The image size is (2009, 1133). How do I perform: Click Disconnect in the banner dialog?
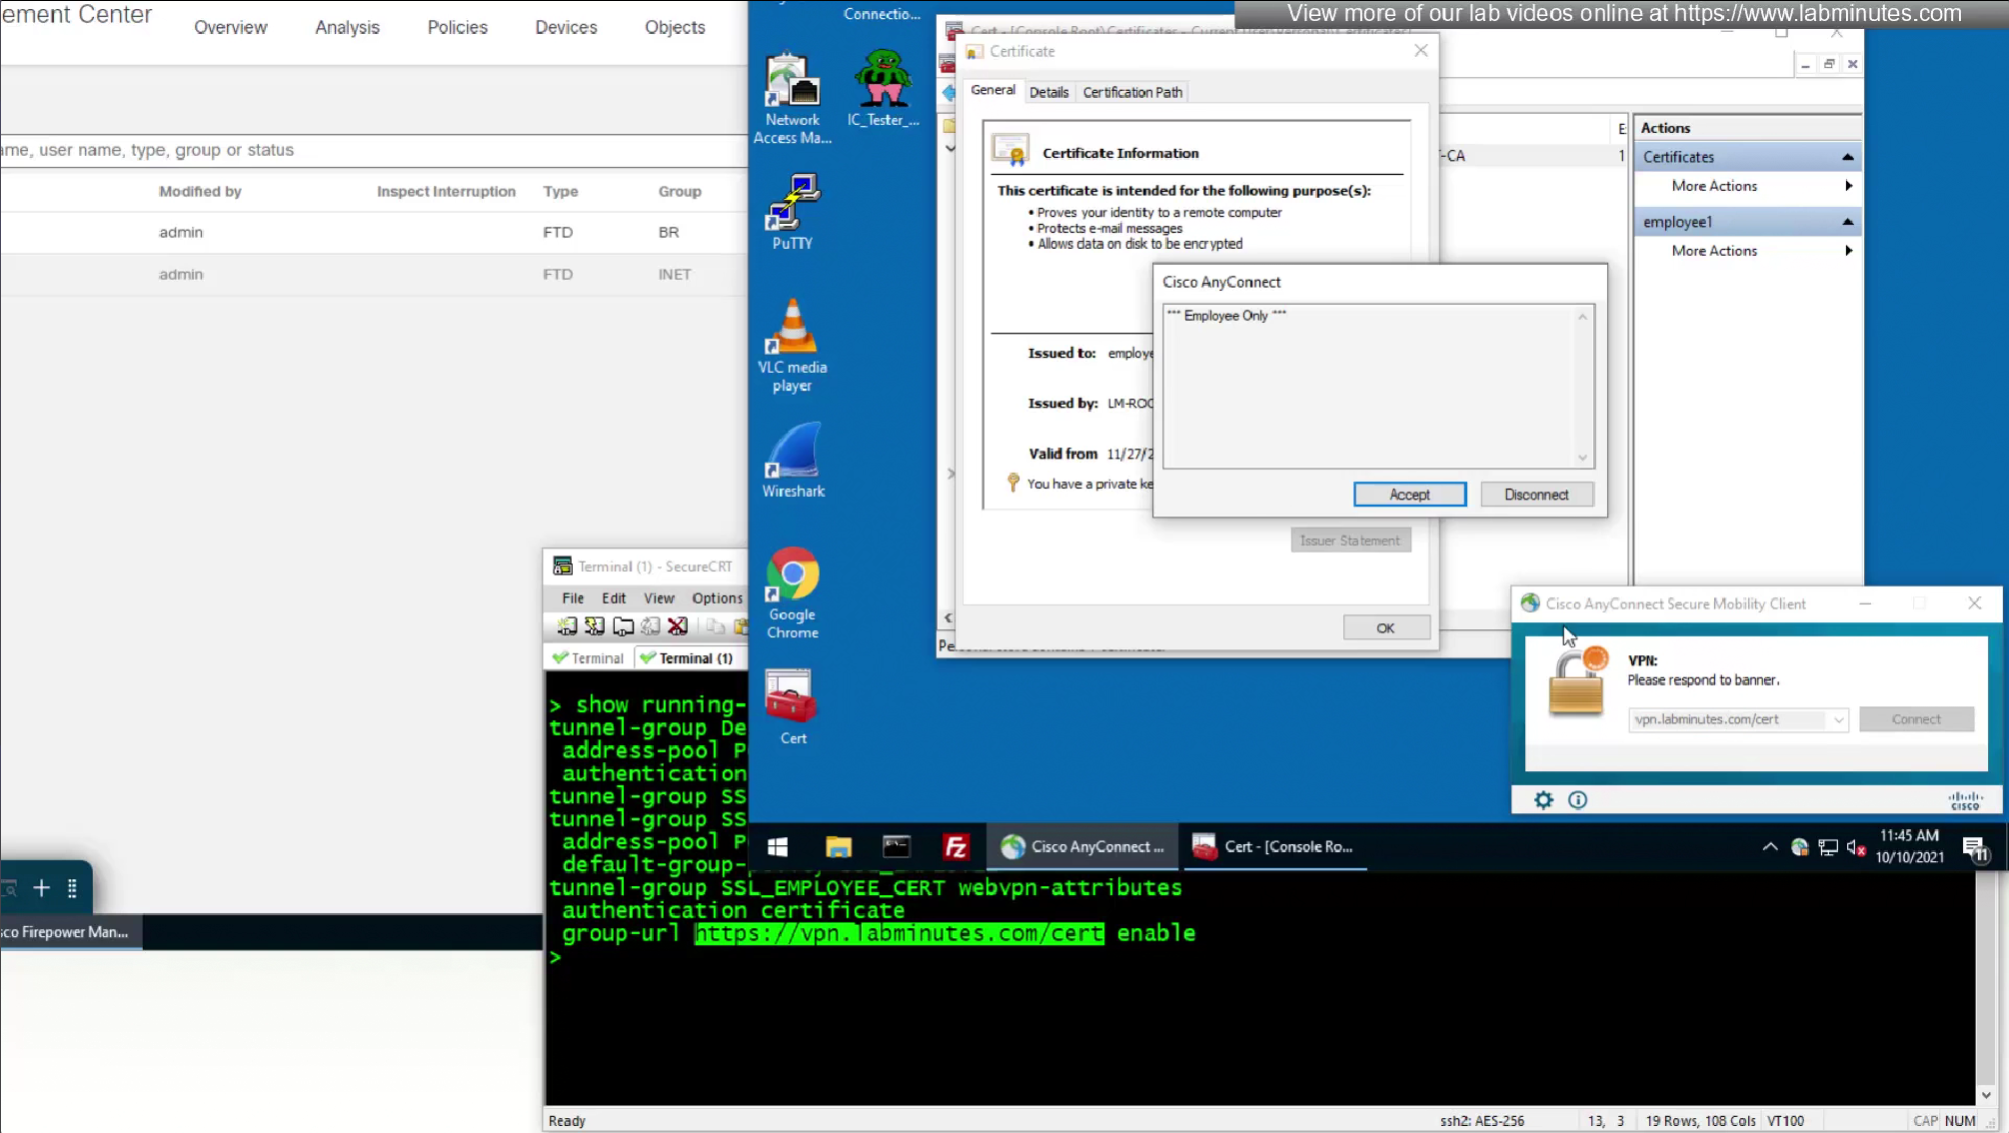tap(1535, 495)
